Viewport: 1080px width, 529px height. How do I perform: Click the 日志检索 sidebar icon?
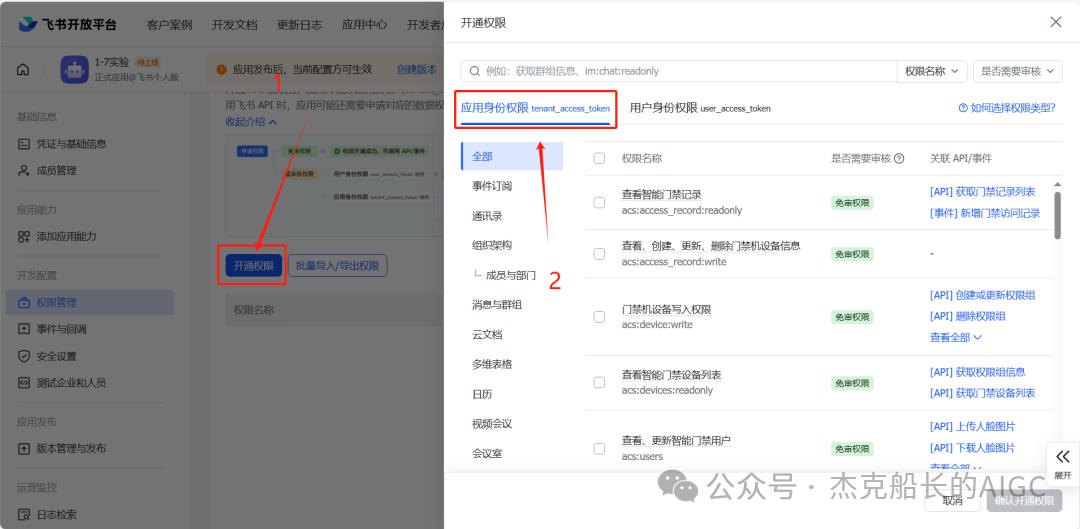coord(24,515)
